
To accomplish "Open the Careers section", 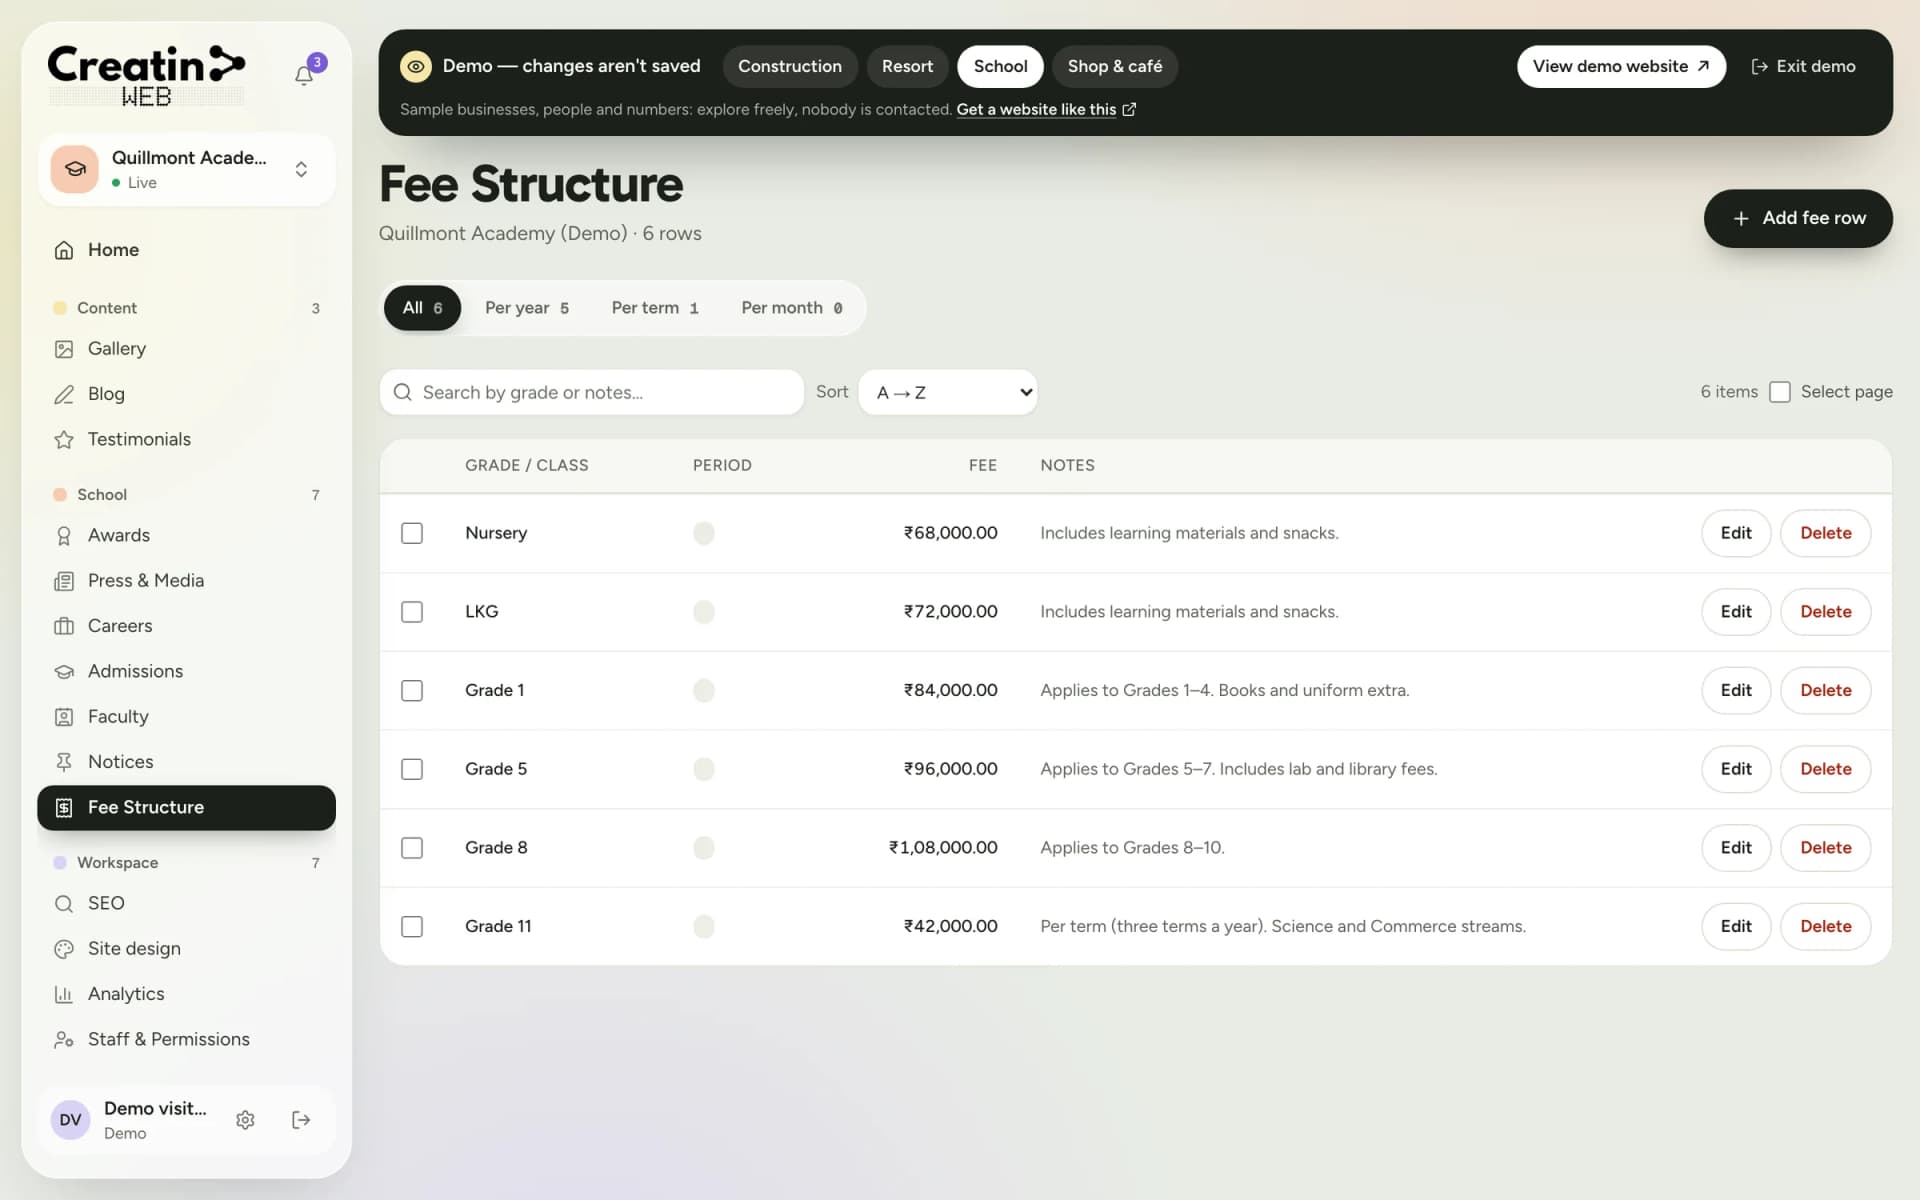I will 186,626.
